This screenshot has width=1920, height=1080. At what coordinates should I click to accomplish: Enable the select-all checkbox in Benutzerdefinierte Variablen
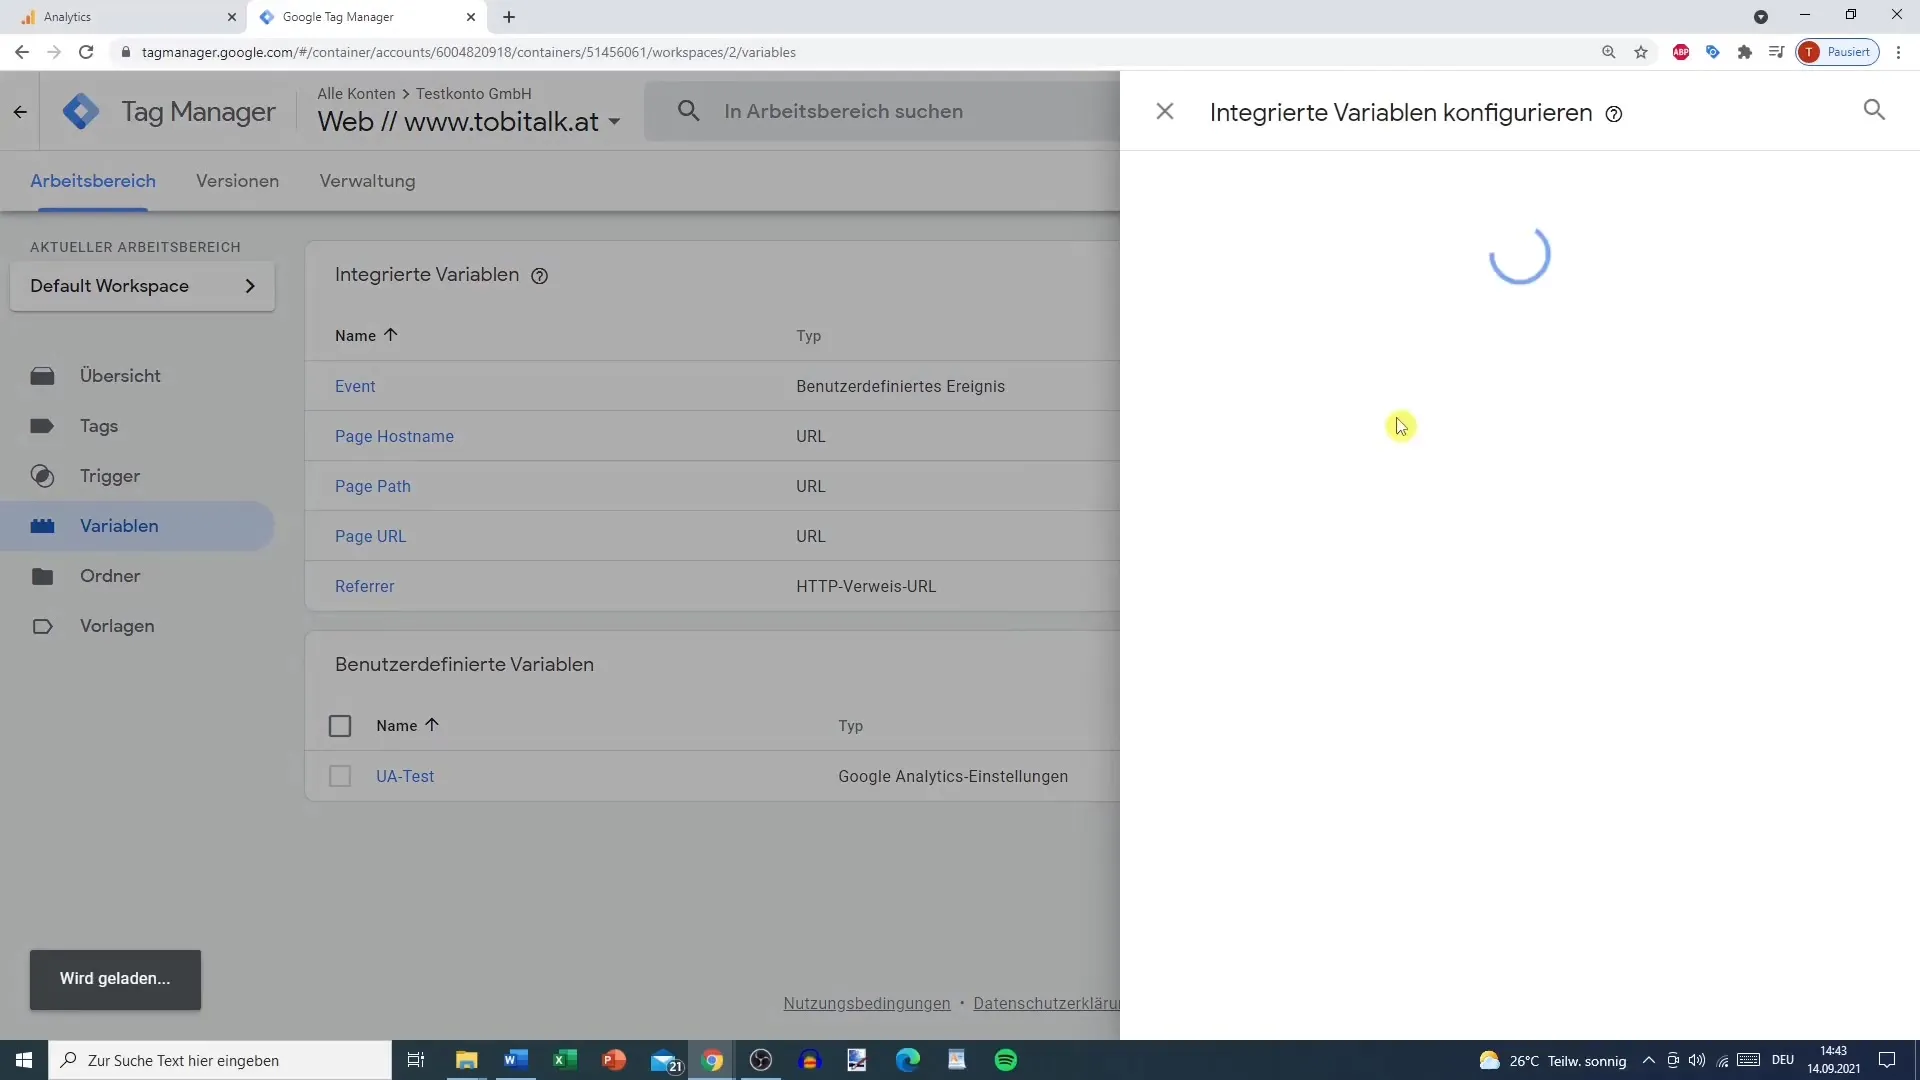click(x=340, y=724)
